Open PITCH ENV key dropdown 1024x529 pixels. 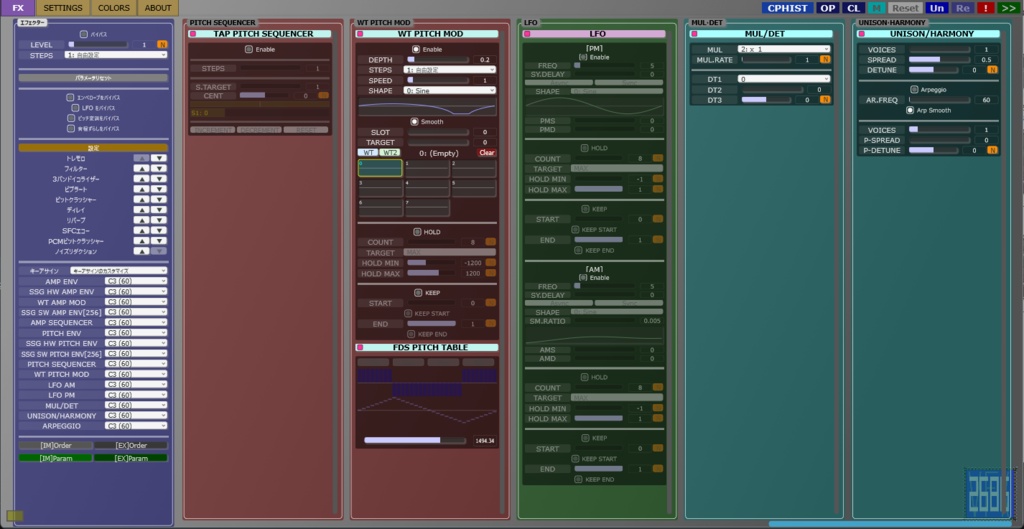click(x=136, y=333)
